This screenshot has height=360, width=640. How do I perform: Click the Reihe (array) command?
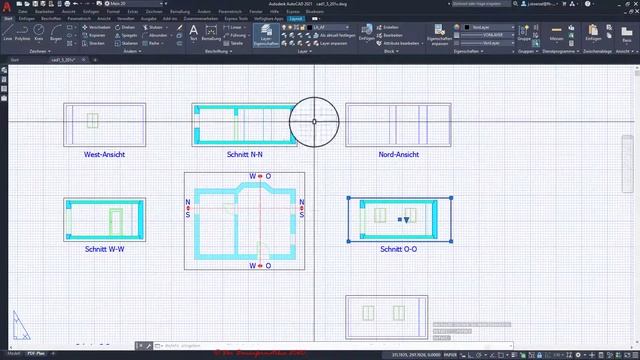[x=151, y=43]
